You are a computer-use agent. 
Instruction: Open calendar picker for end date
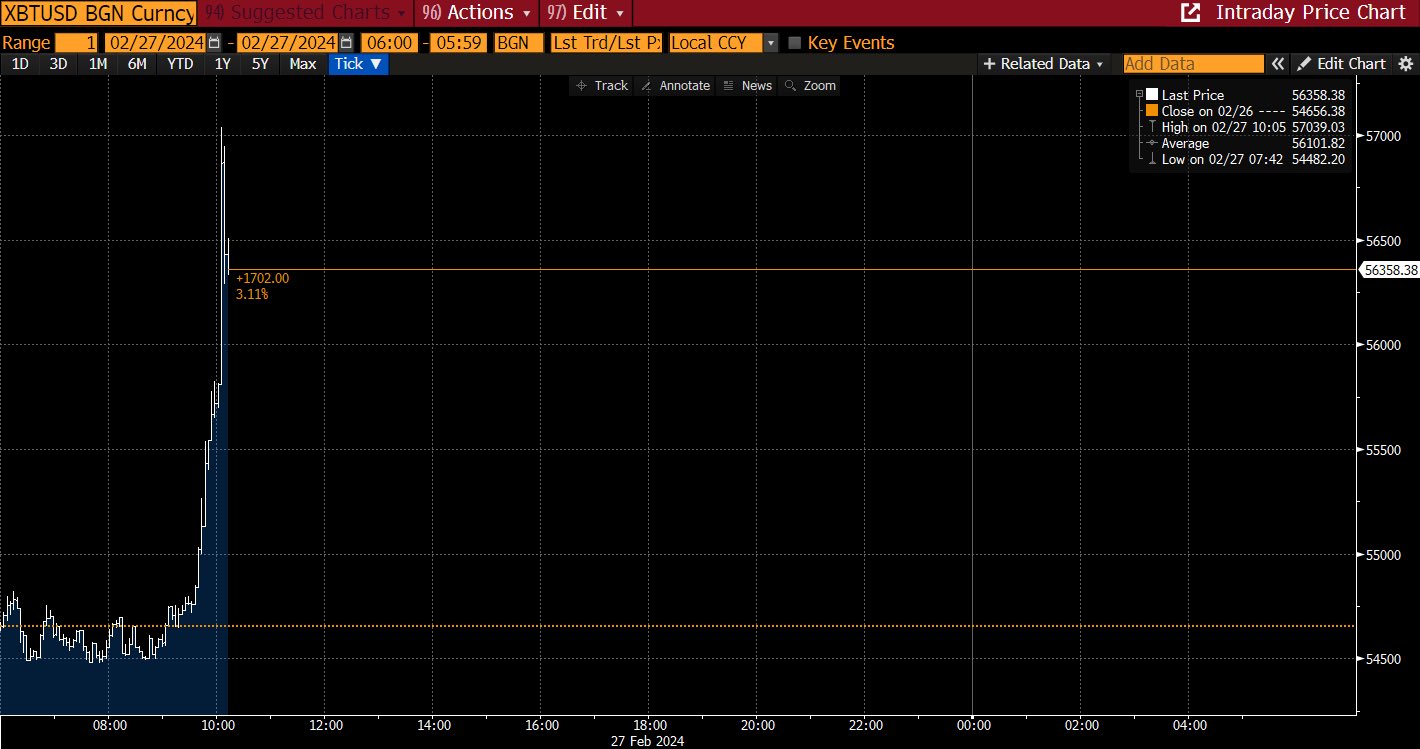click(x=346, y=43)
